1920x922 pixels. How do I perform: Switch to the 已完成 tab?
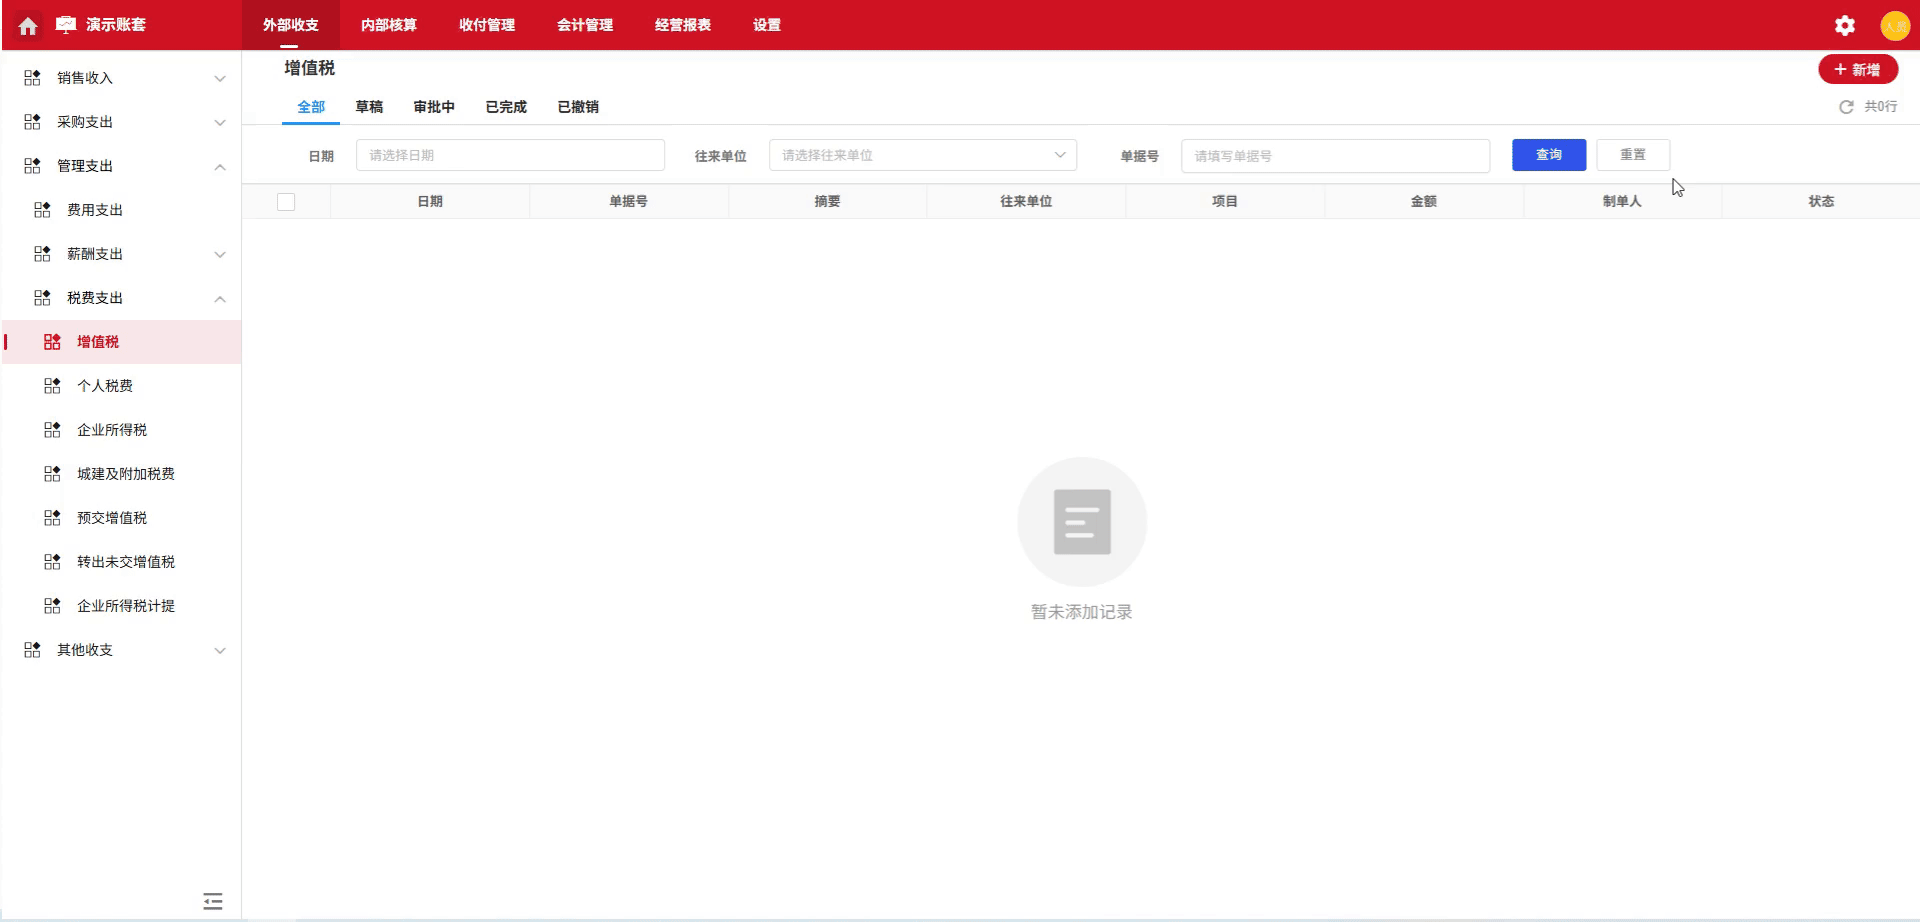(x=505, y=106)
